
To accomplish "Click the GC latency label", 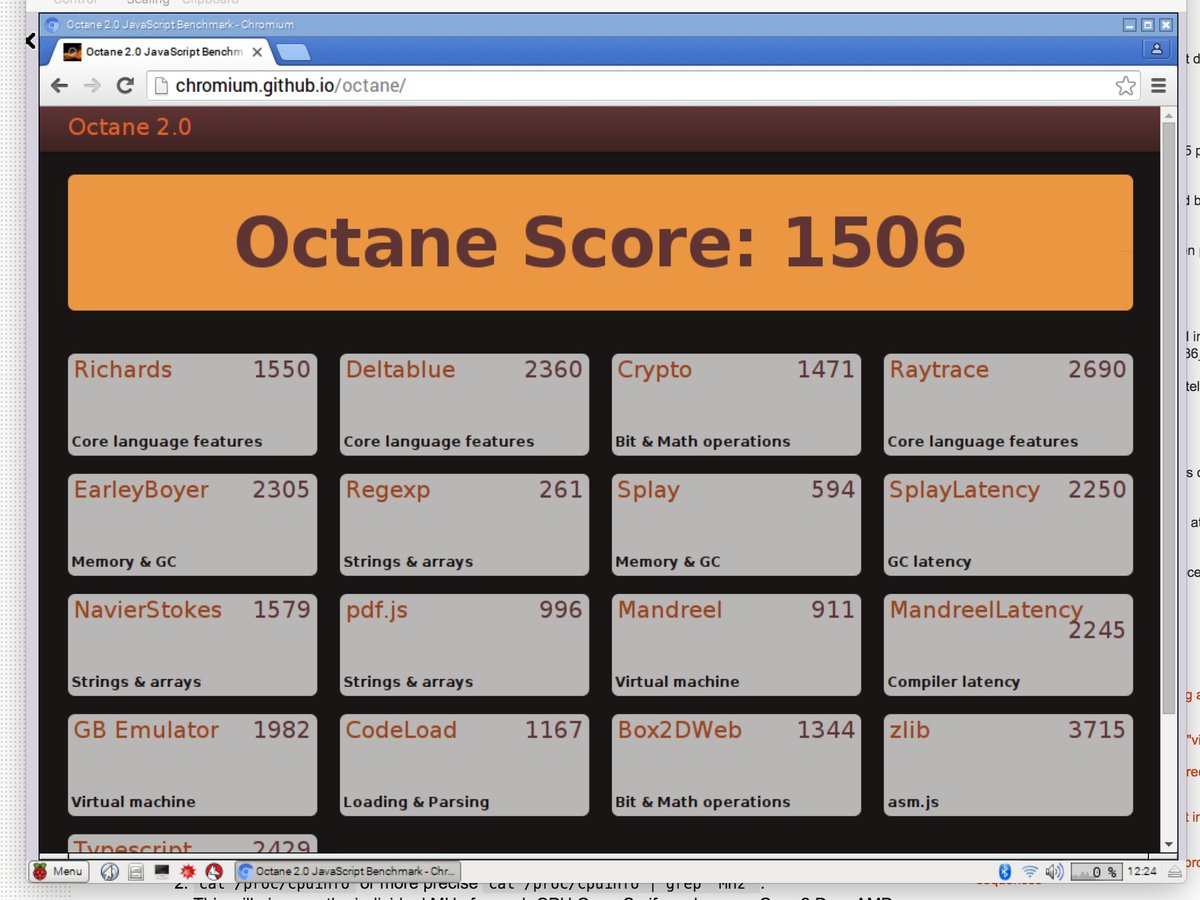I will click(x=929, y=562).
